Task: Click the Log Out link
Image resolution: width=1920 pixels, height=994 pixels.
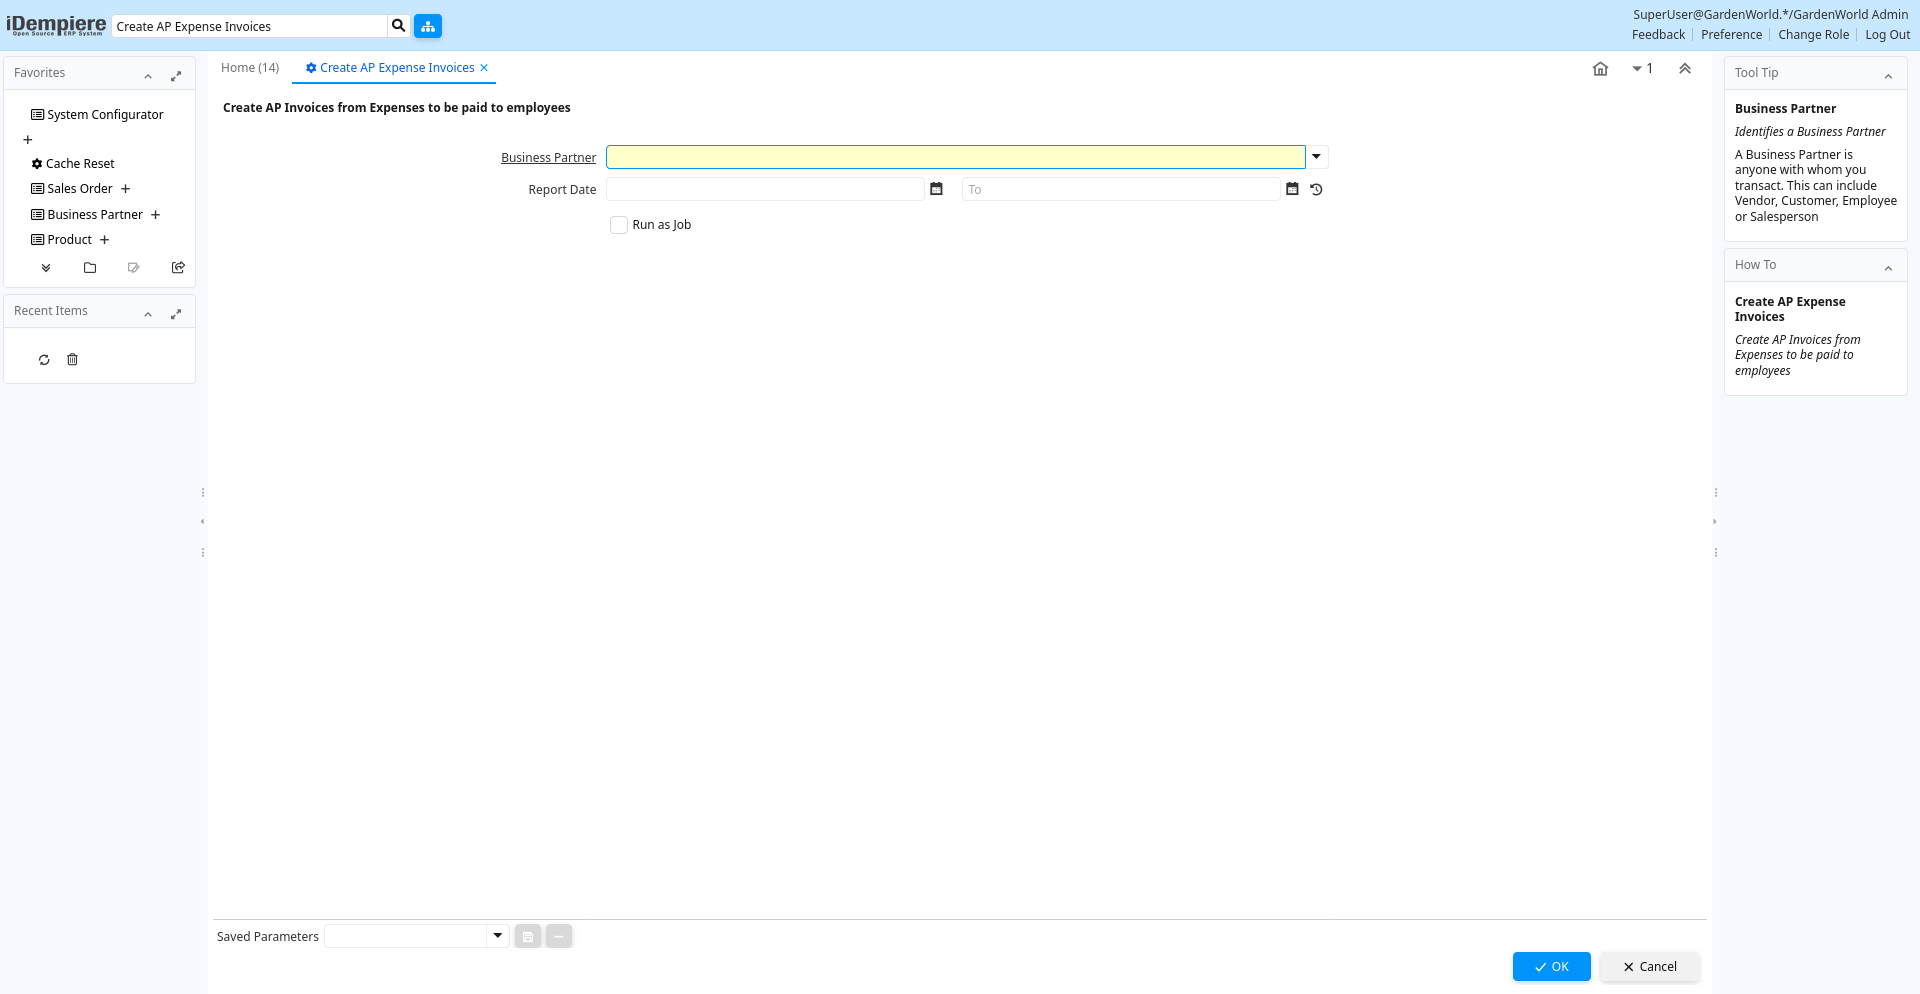Action: (1887, 35)
